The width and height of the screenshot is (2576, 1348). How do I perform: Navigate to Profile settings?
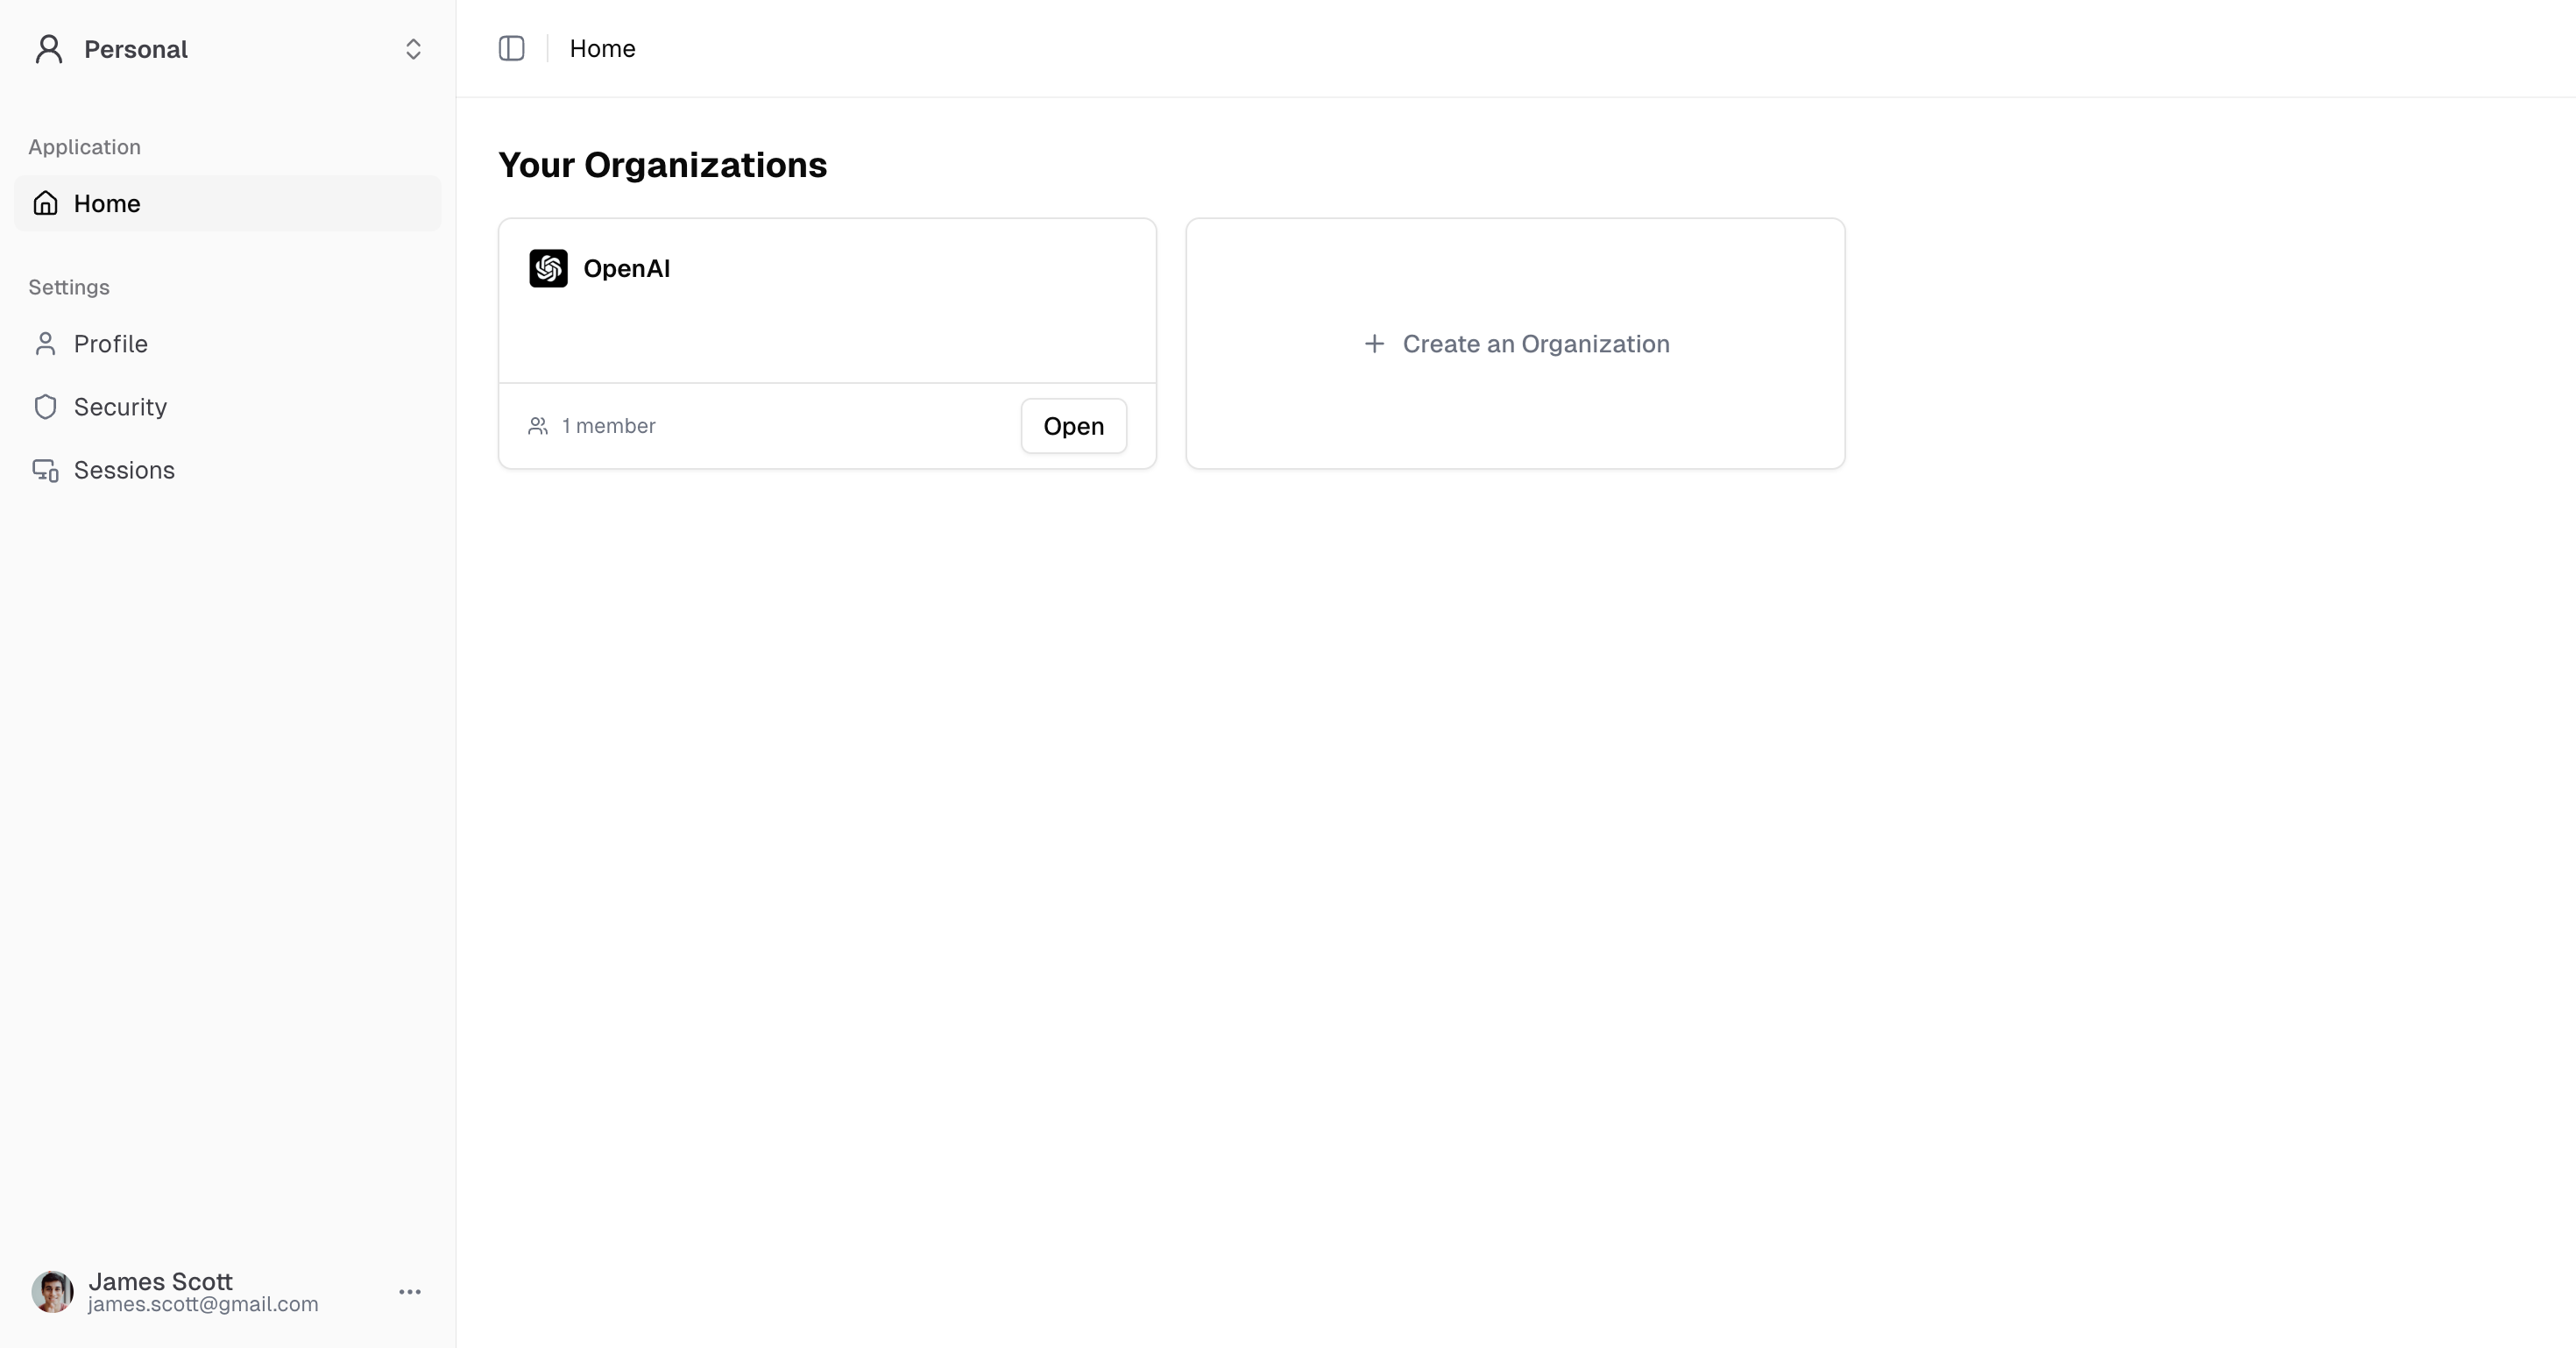click(x=111, y=344)
